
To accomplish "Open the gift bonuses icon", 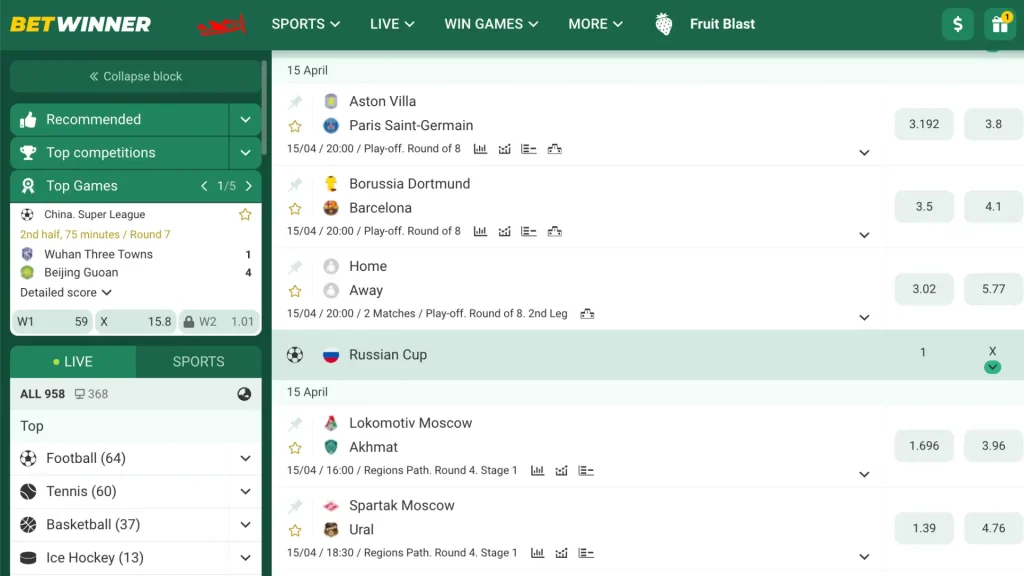I will [x=1000, y=24].
